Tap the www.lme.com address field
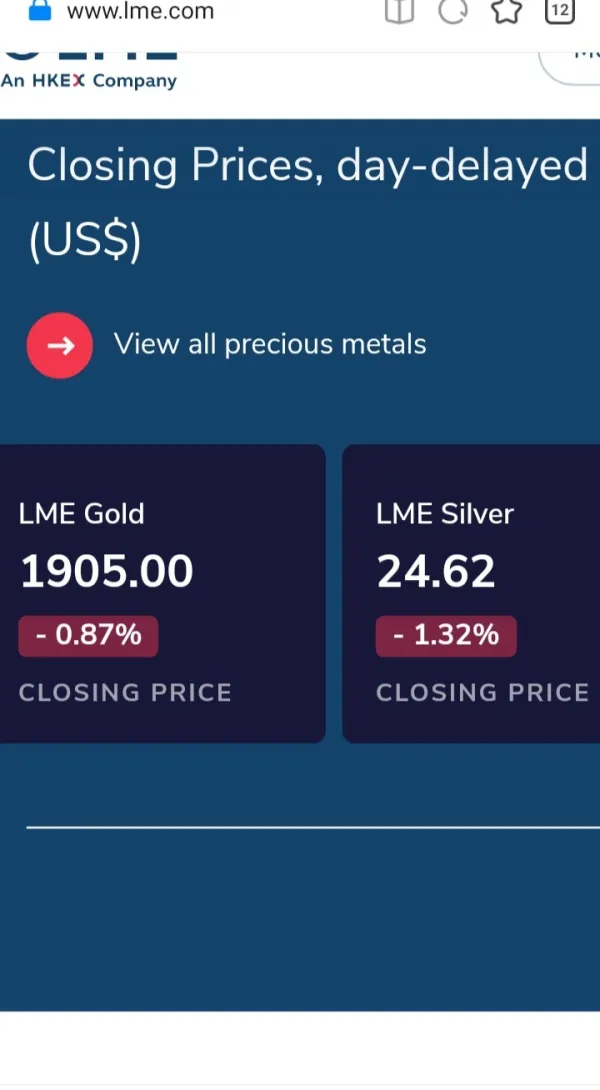 pos(140,12)
